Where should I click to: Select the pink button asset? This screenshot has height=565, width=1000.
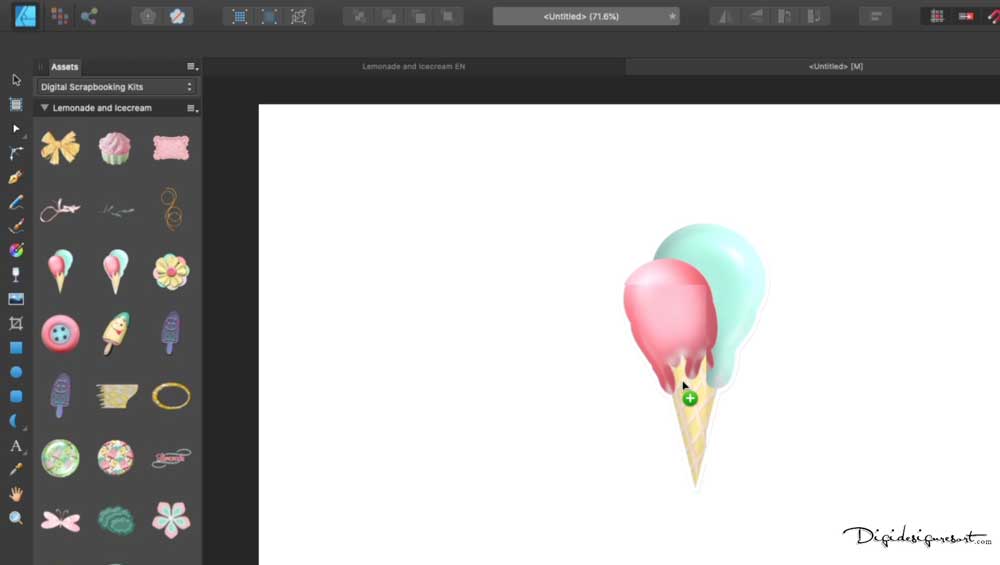pyautogui.click(x=61, y=333)
